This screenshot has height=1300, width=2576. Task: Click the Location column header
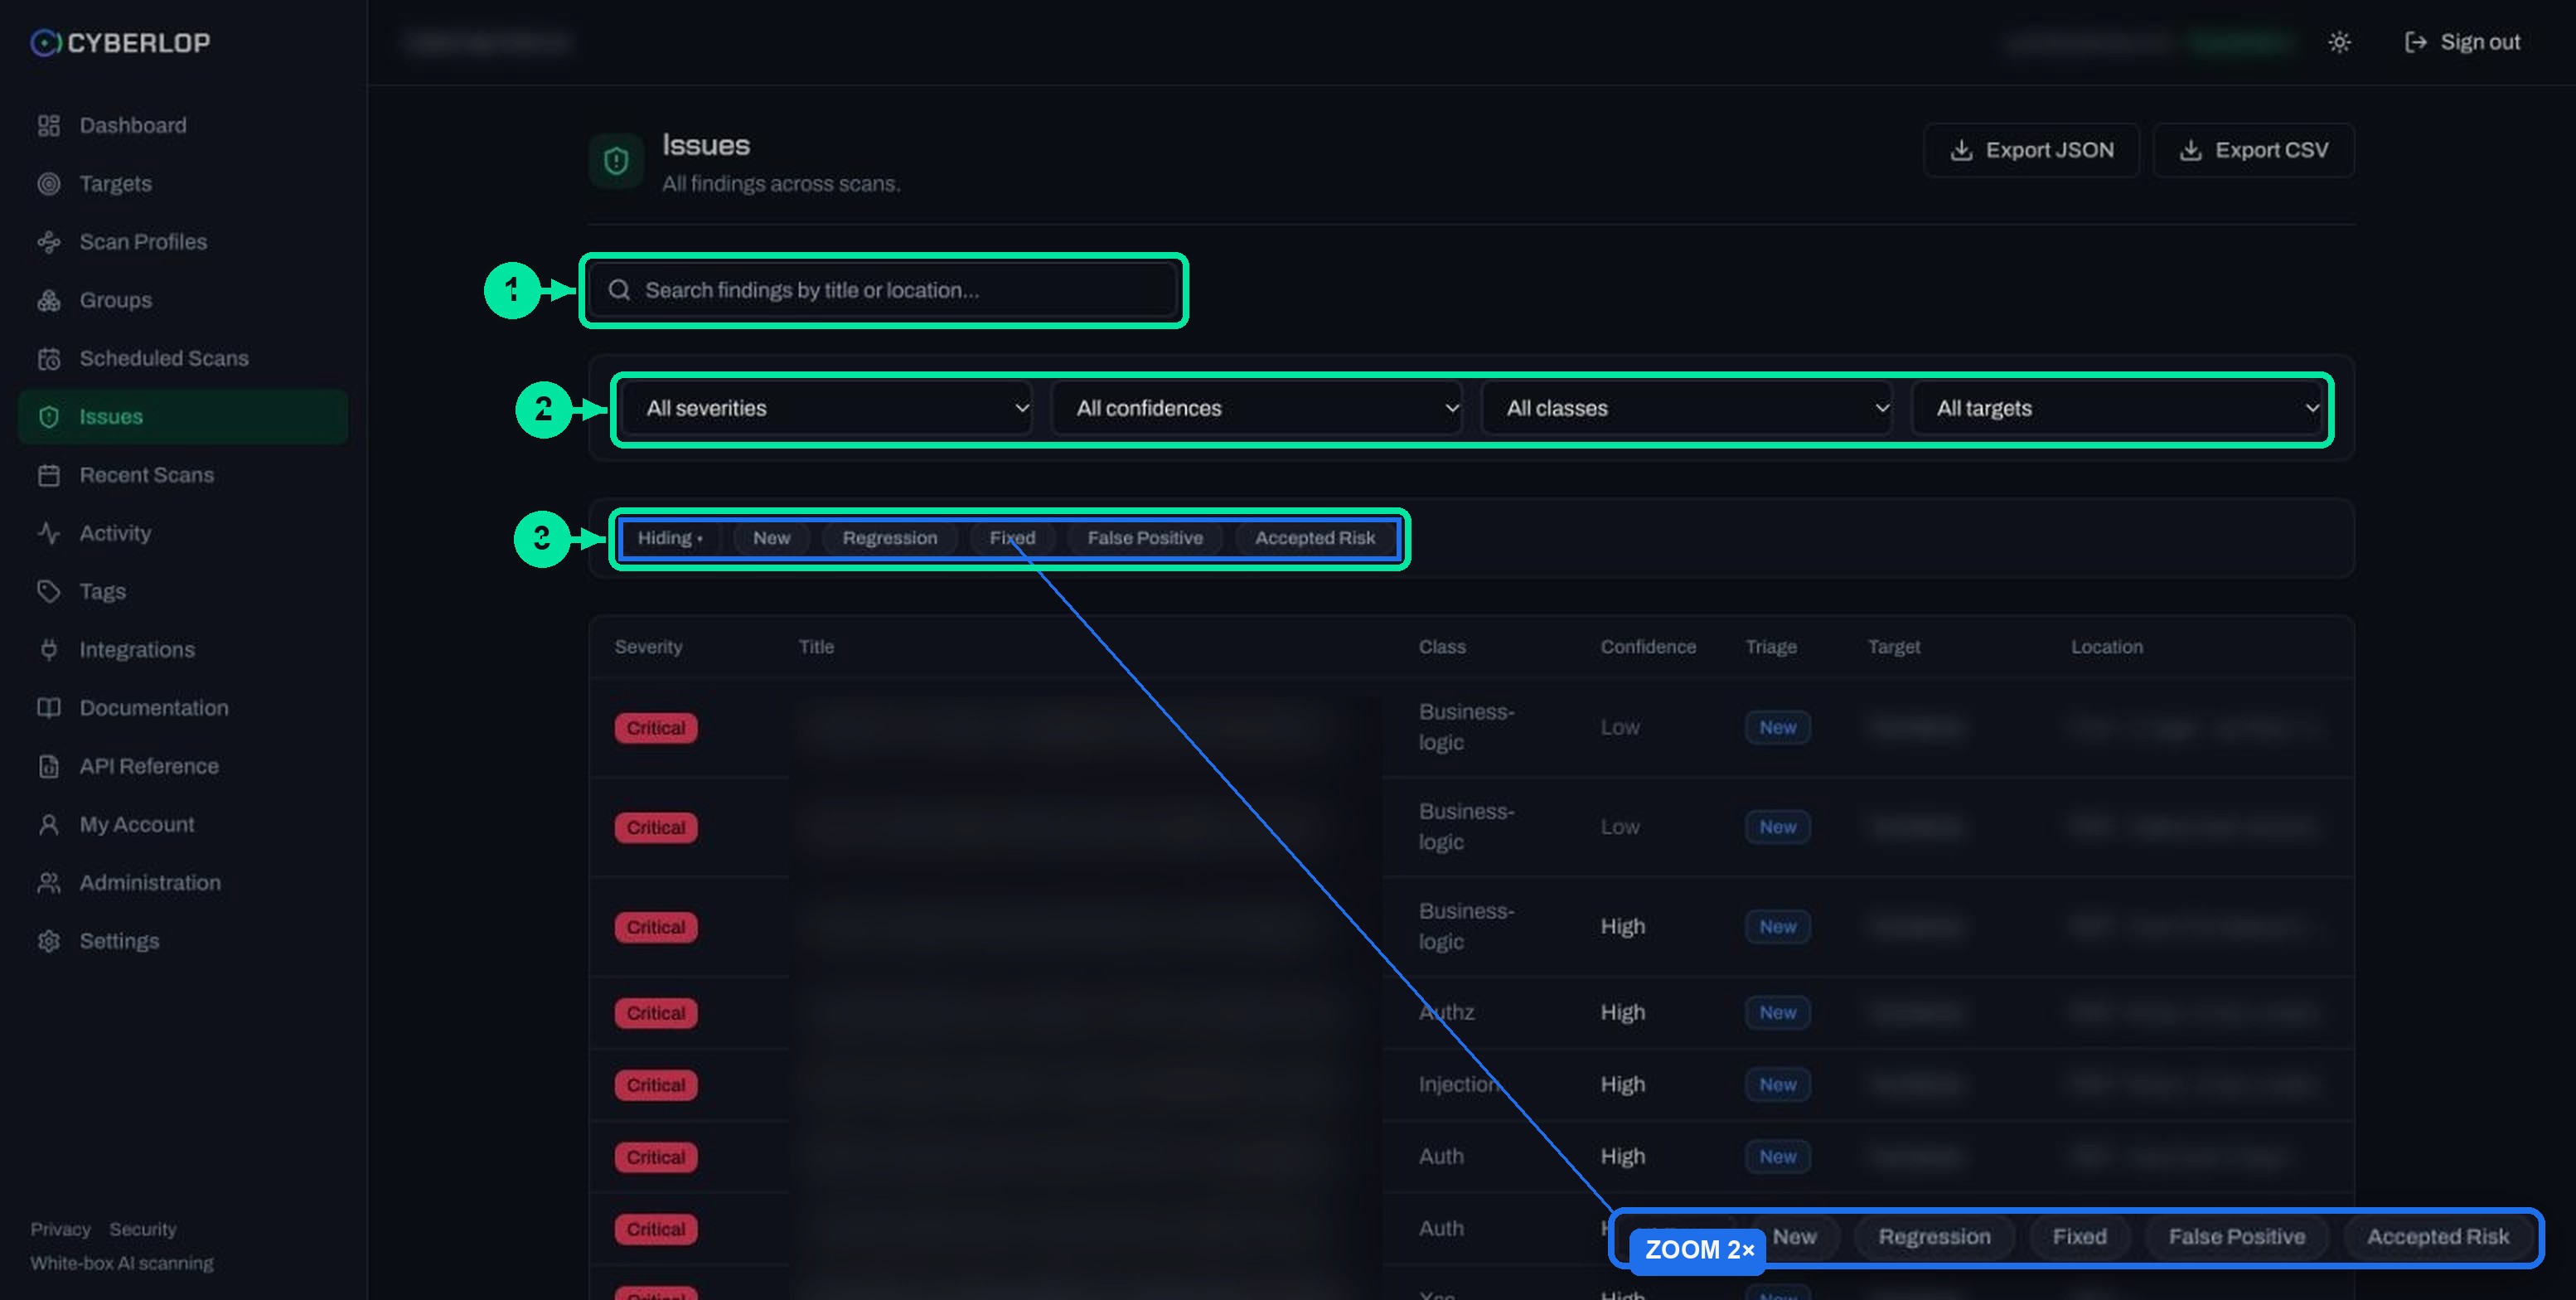[x=2106, y=647]
